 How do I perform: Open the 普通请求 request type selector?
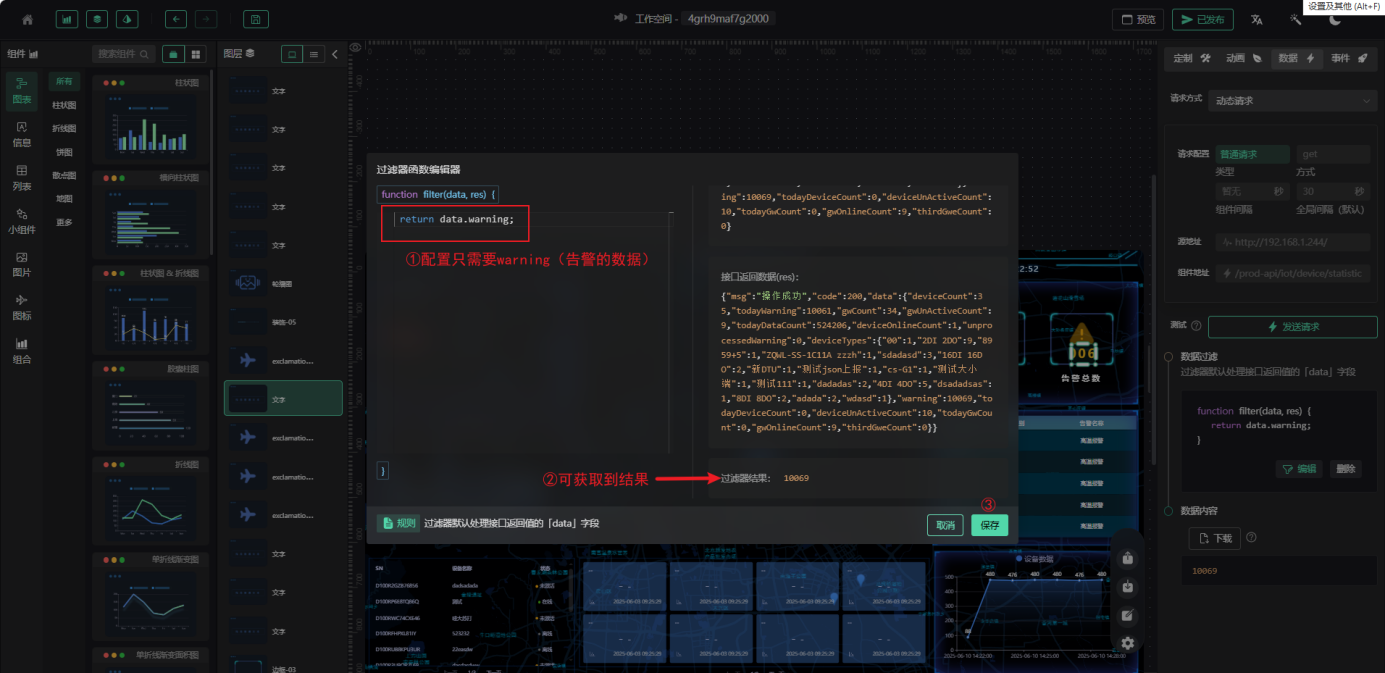point(1249,155)
